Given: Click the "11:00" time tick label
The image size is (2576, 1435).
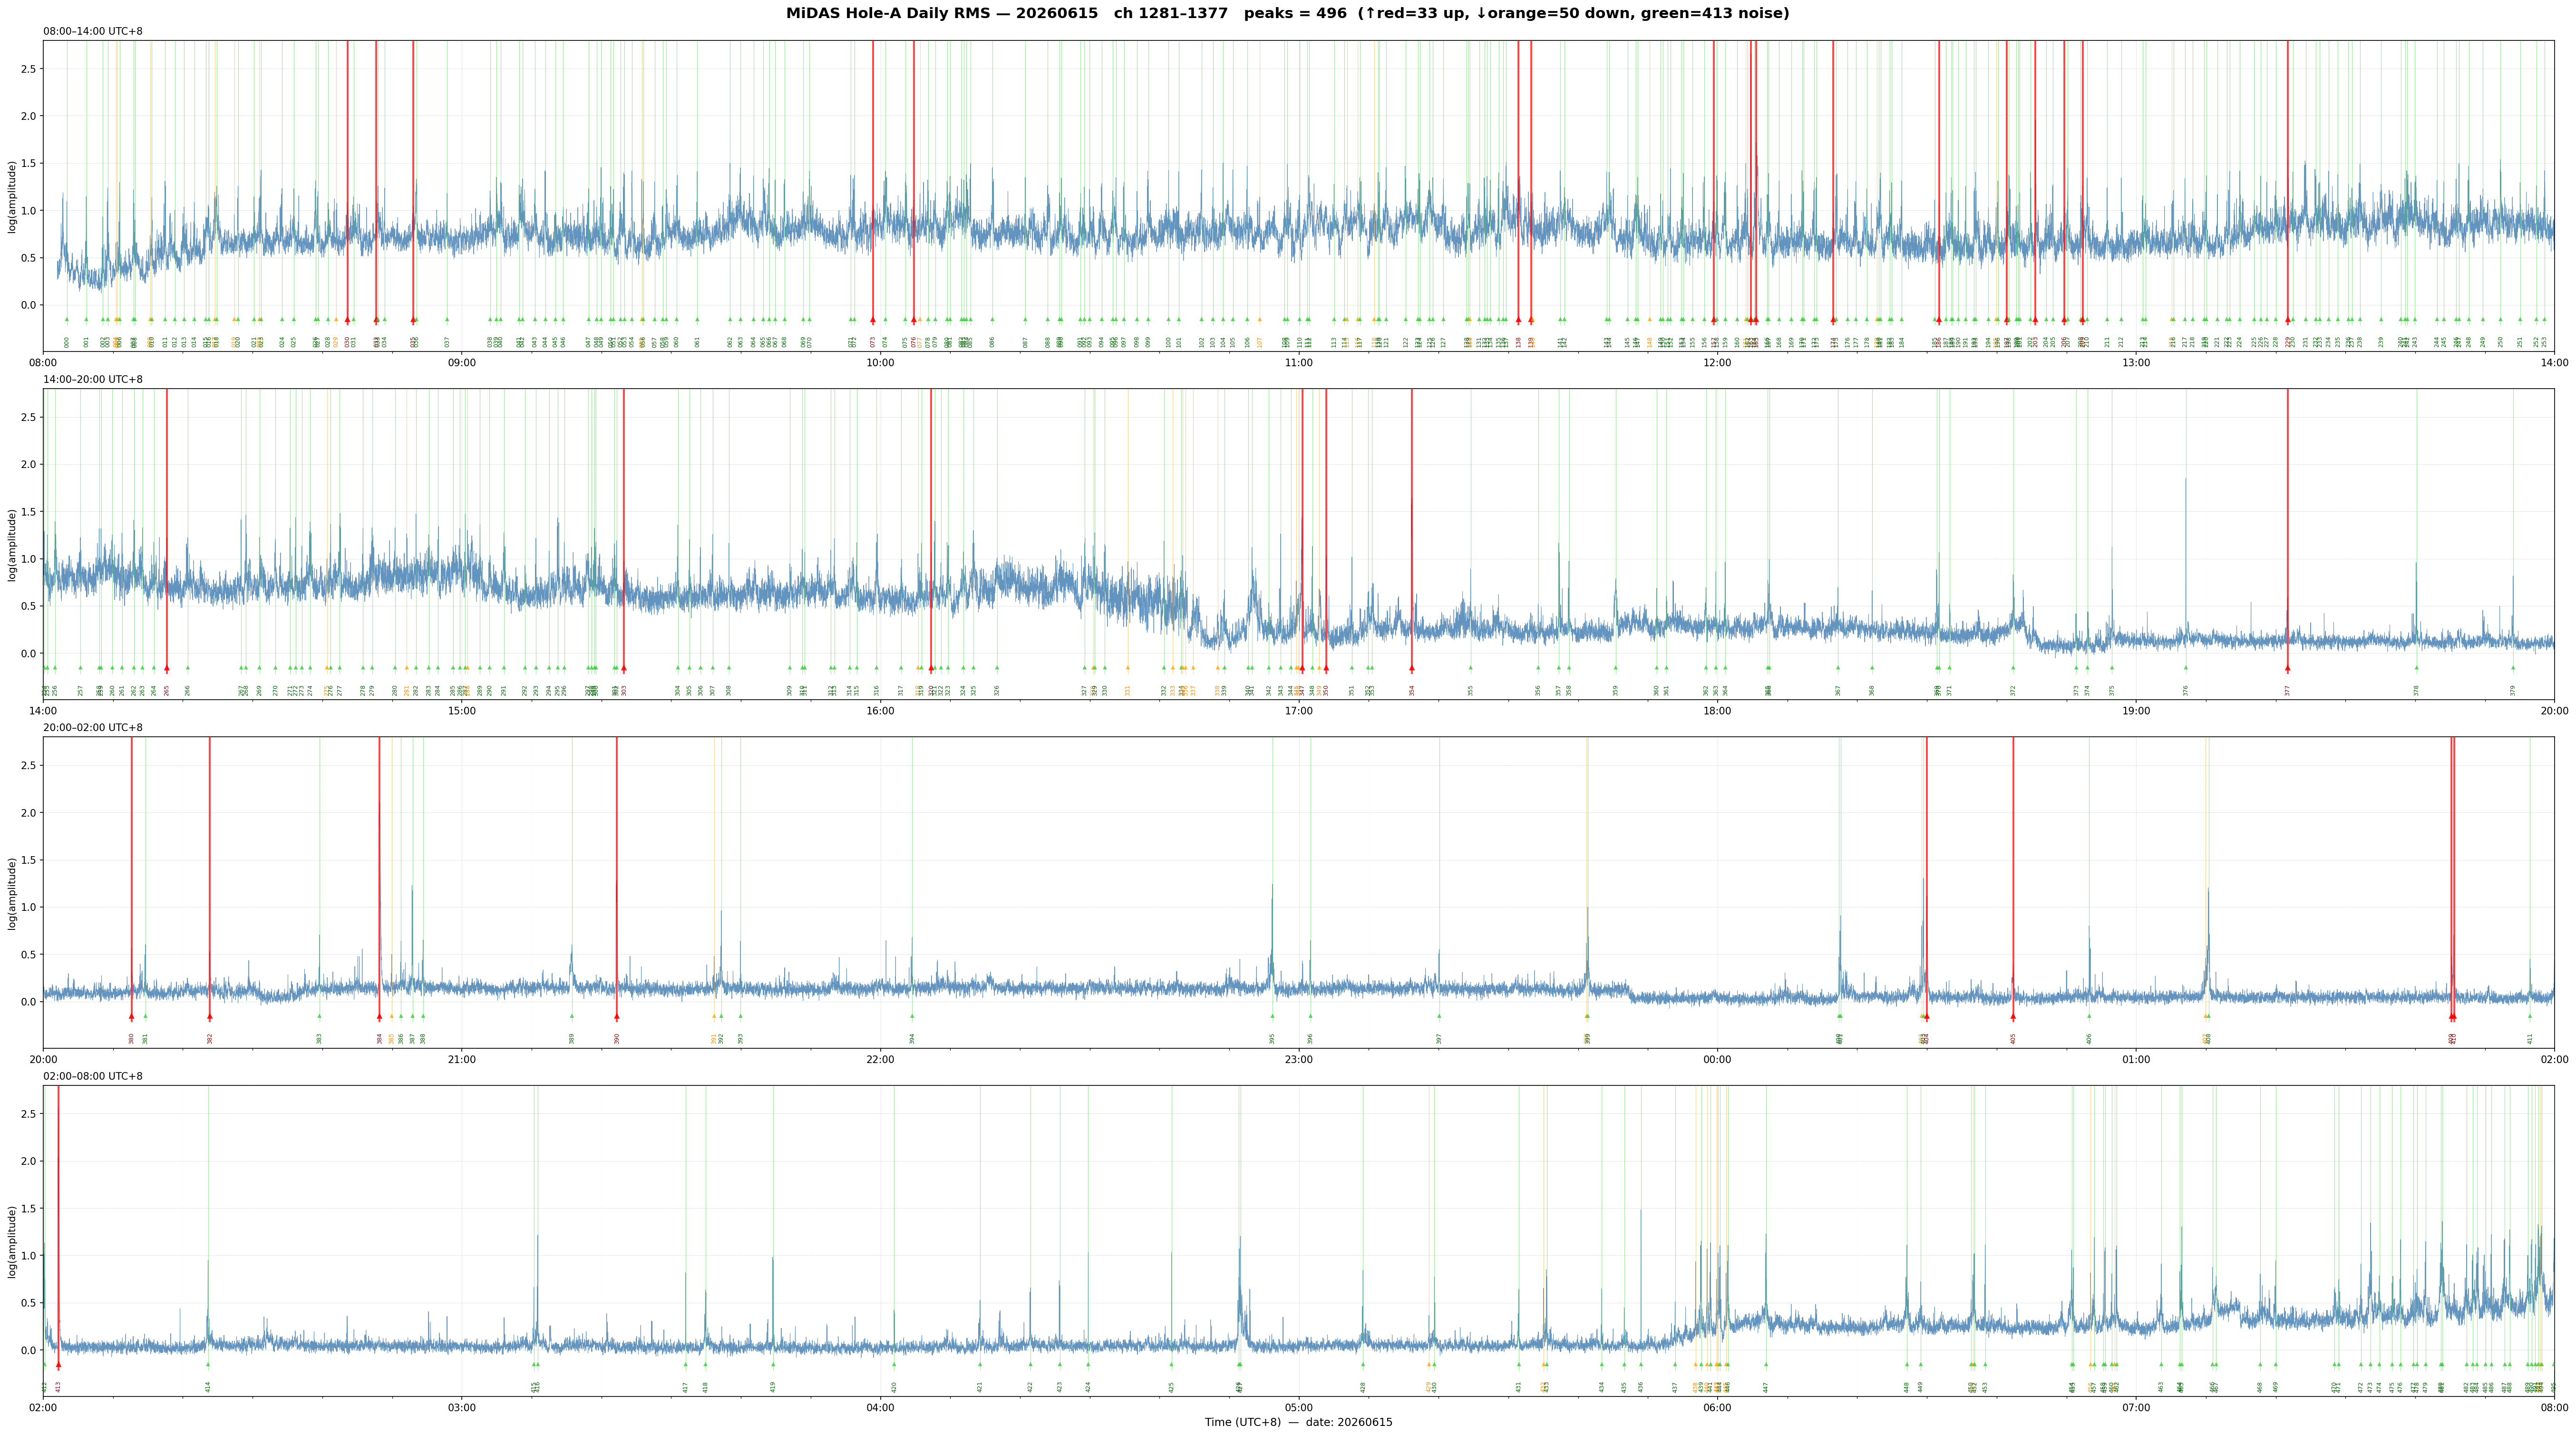Looking at the screenshot, I should point(1298,362).
